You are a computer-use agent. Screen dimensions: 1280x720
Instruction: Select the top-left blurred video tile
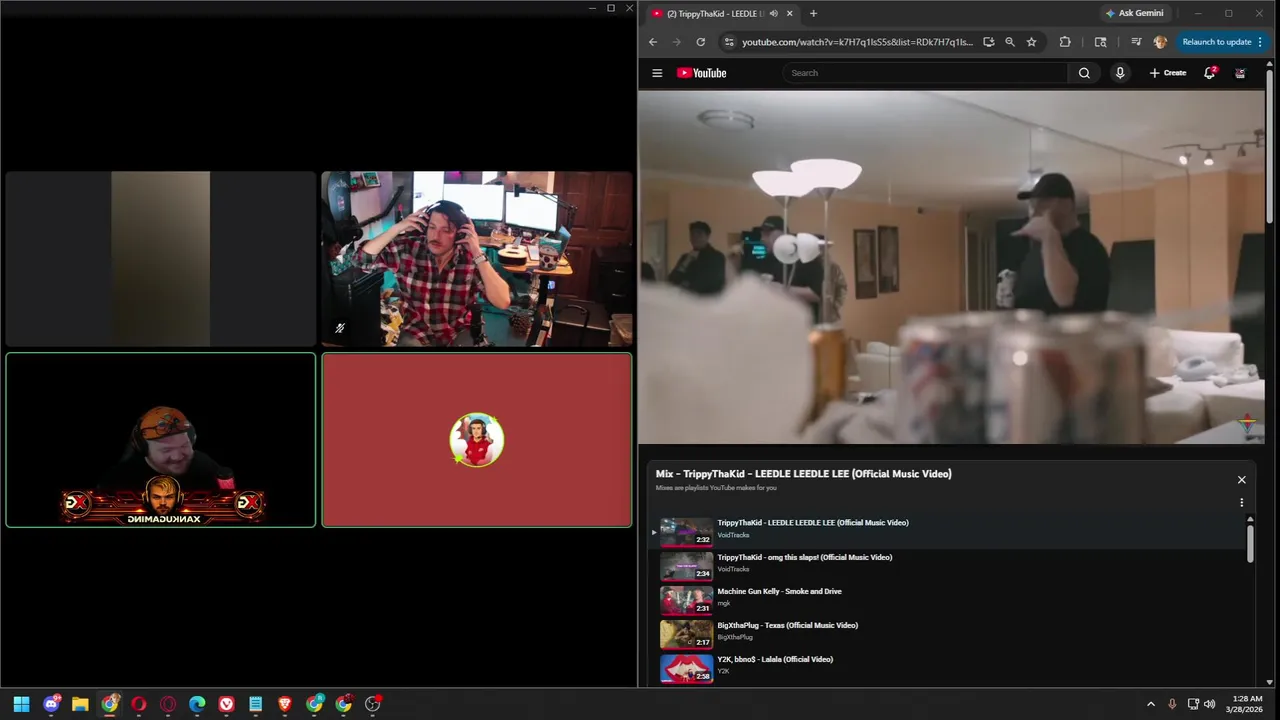pyautogui.click(x=160, y=259)
